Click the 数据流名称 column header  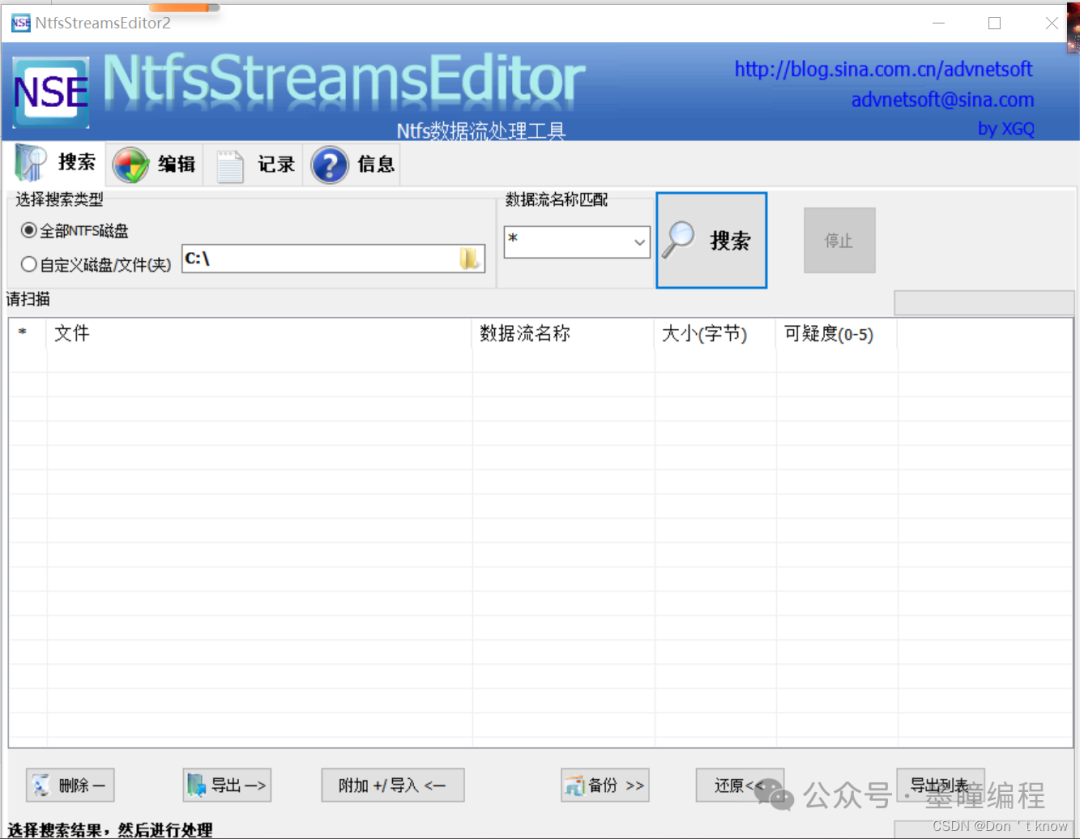563,333
